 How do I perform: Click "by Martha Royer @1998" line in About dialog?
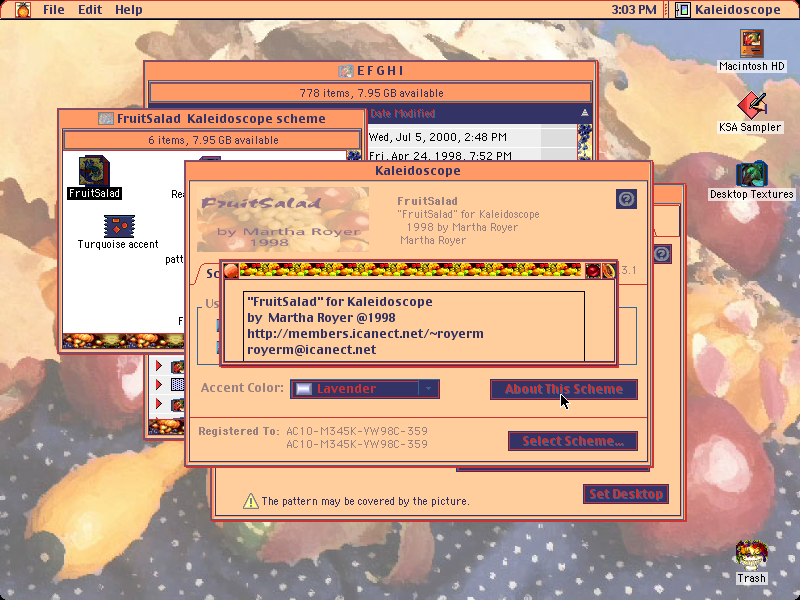pyautogui.click(x=321, y=317)
